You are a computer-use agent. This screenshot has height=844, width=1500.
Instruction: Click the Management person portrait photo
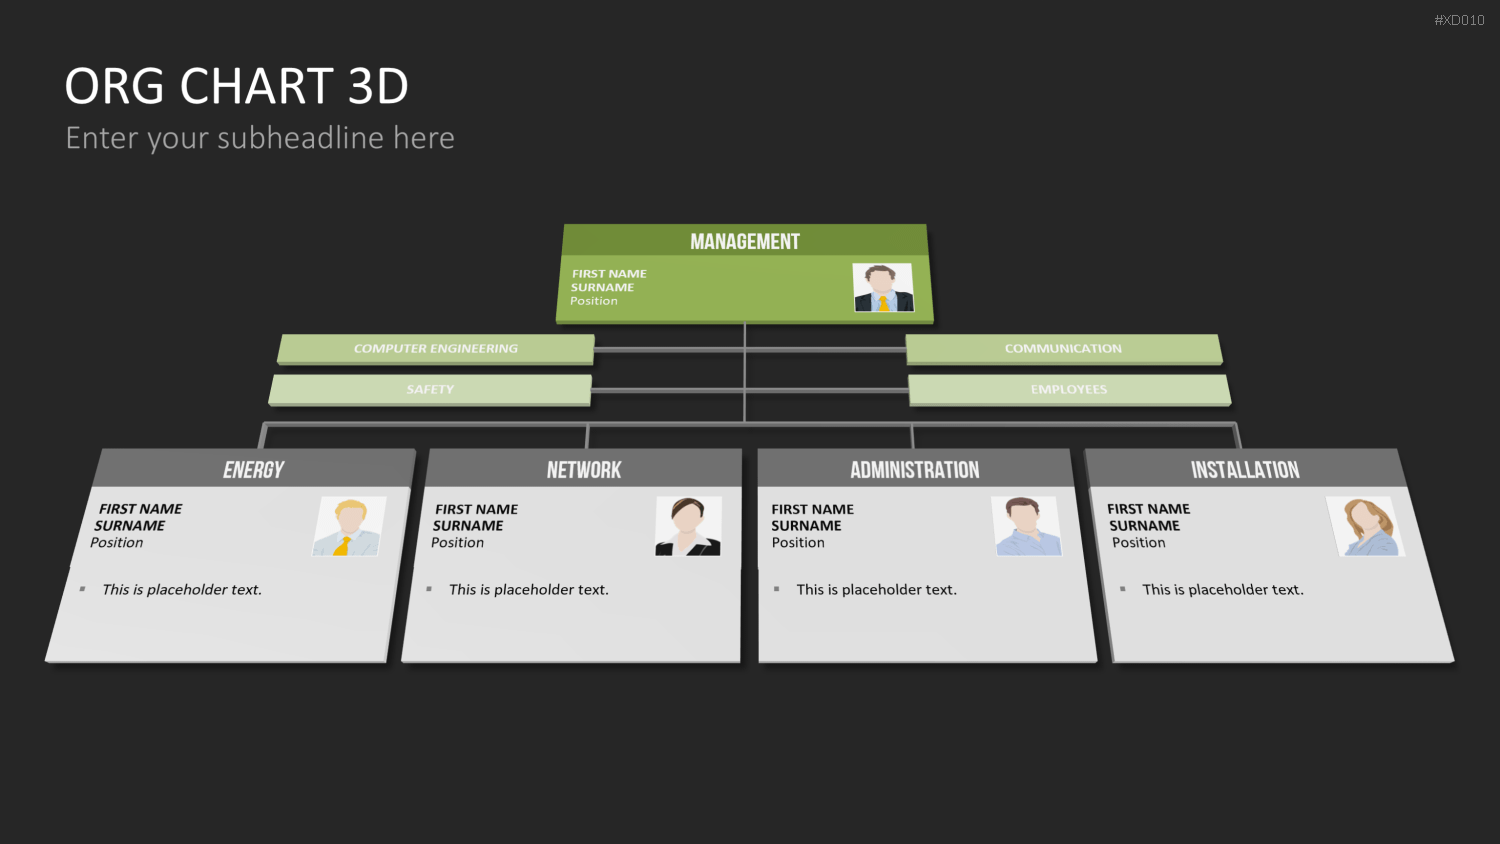pyautogui.click(x=883, y=288)
